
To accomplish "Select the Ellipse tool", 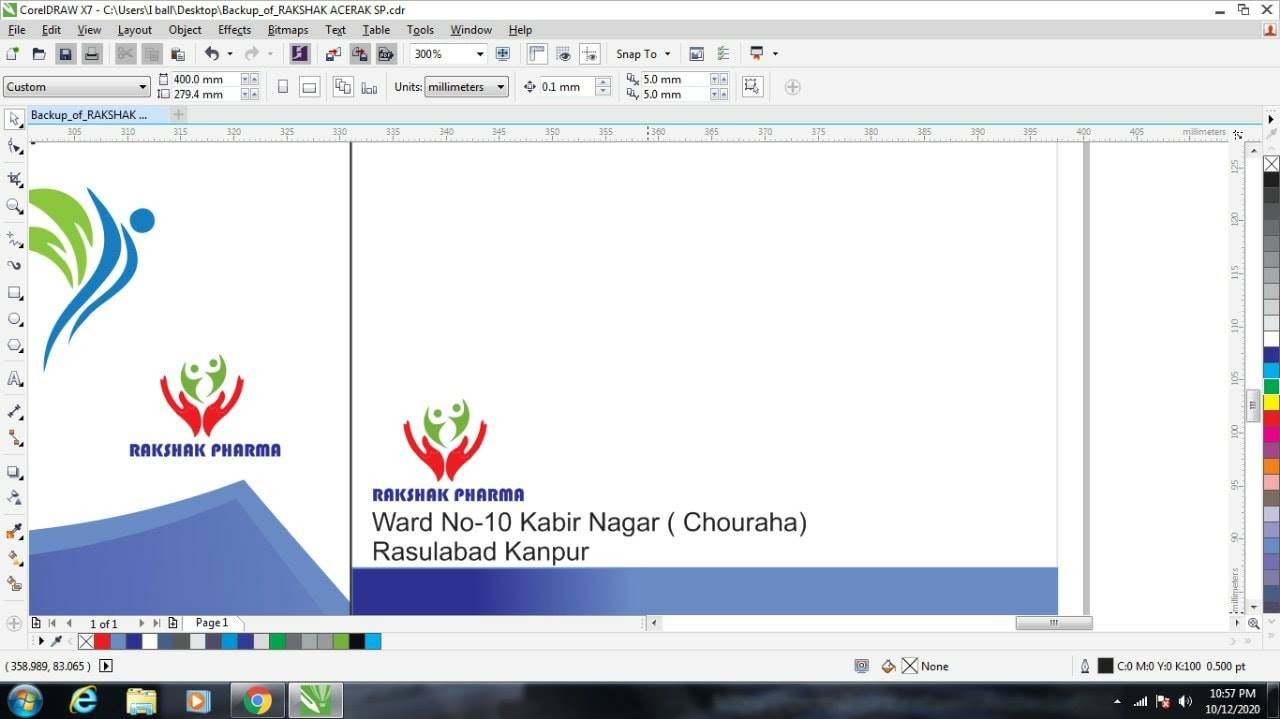I will (15, 319).
